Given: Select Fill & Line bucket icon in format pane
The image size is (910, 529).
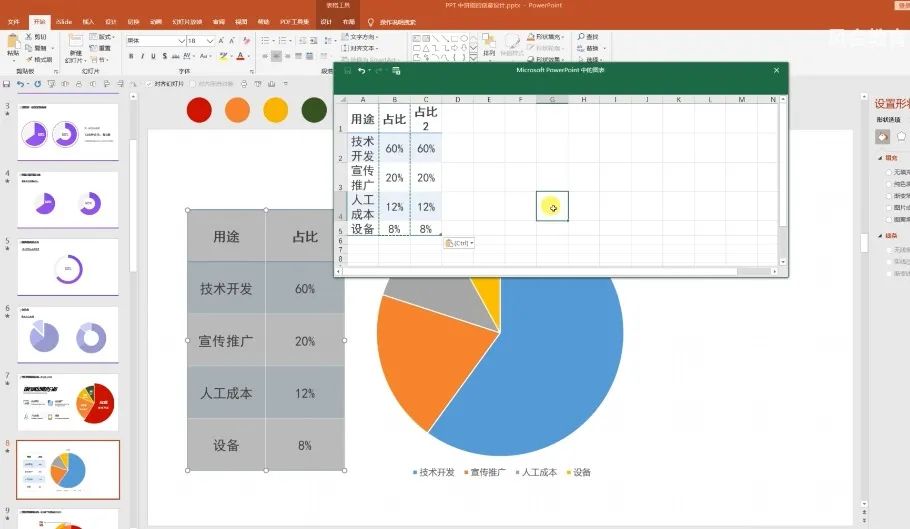Looking at the screenshot, I should pyautogui.click(x=882, y=137).
